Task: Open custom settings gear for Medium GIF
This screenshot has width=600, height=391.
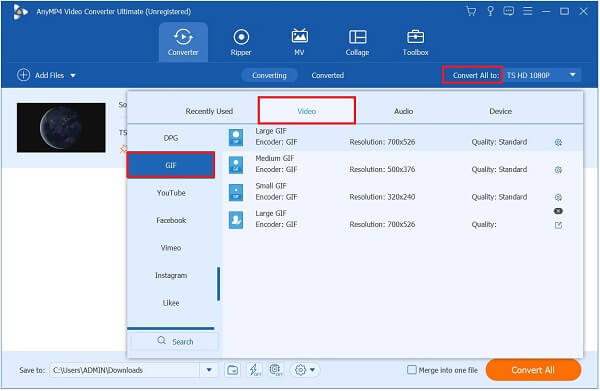Action: [558, 169]
